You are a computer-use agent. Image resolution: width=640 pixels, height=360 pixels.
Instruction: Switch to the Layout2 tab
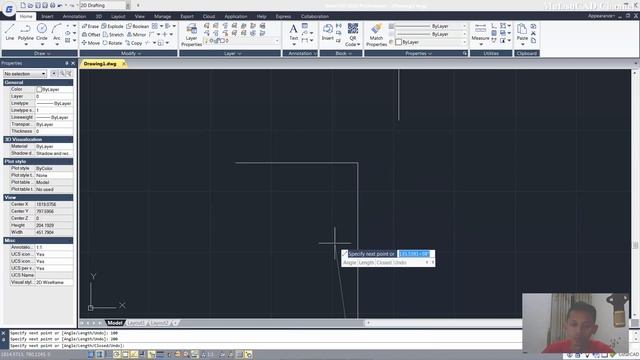coord(159,323)
